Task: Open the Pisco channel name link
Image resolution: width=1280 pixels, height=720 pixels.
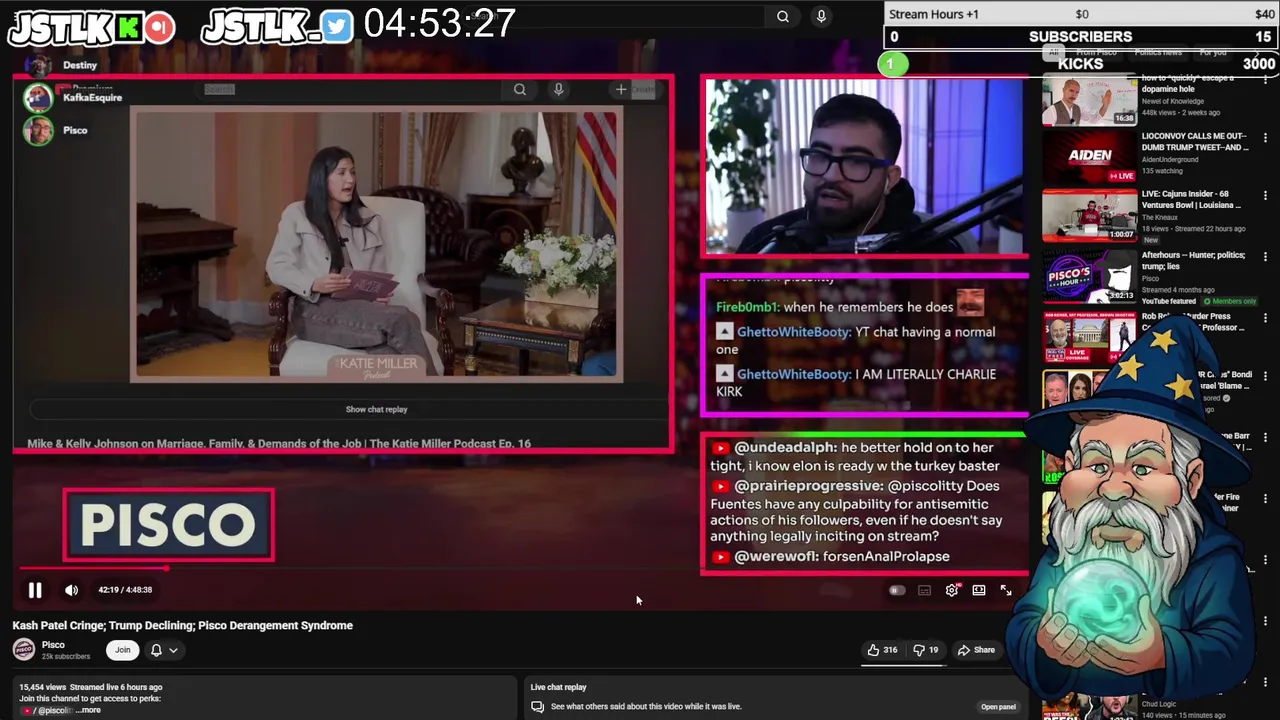Action: pos(53,645)
